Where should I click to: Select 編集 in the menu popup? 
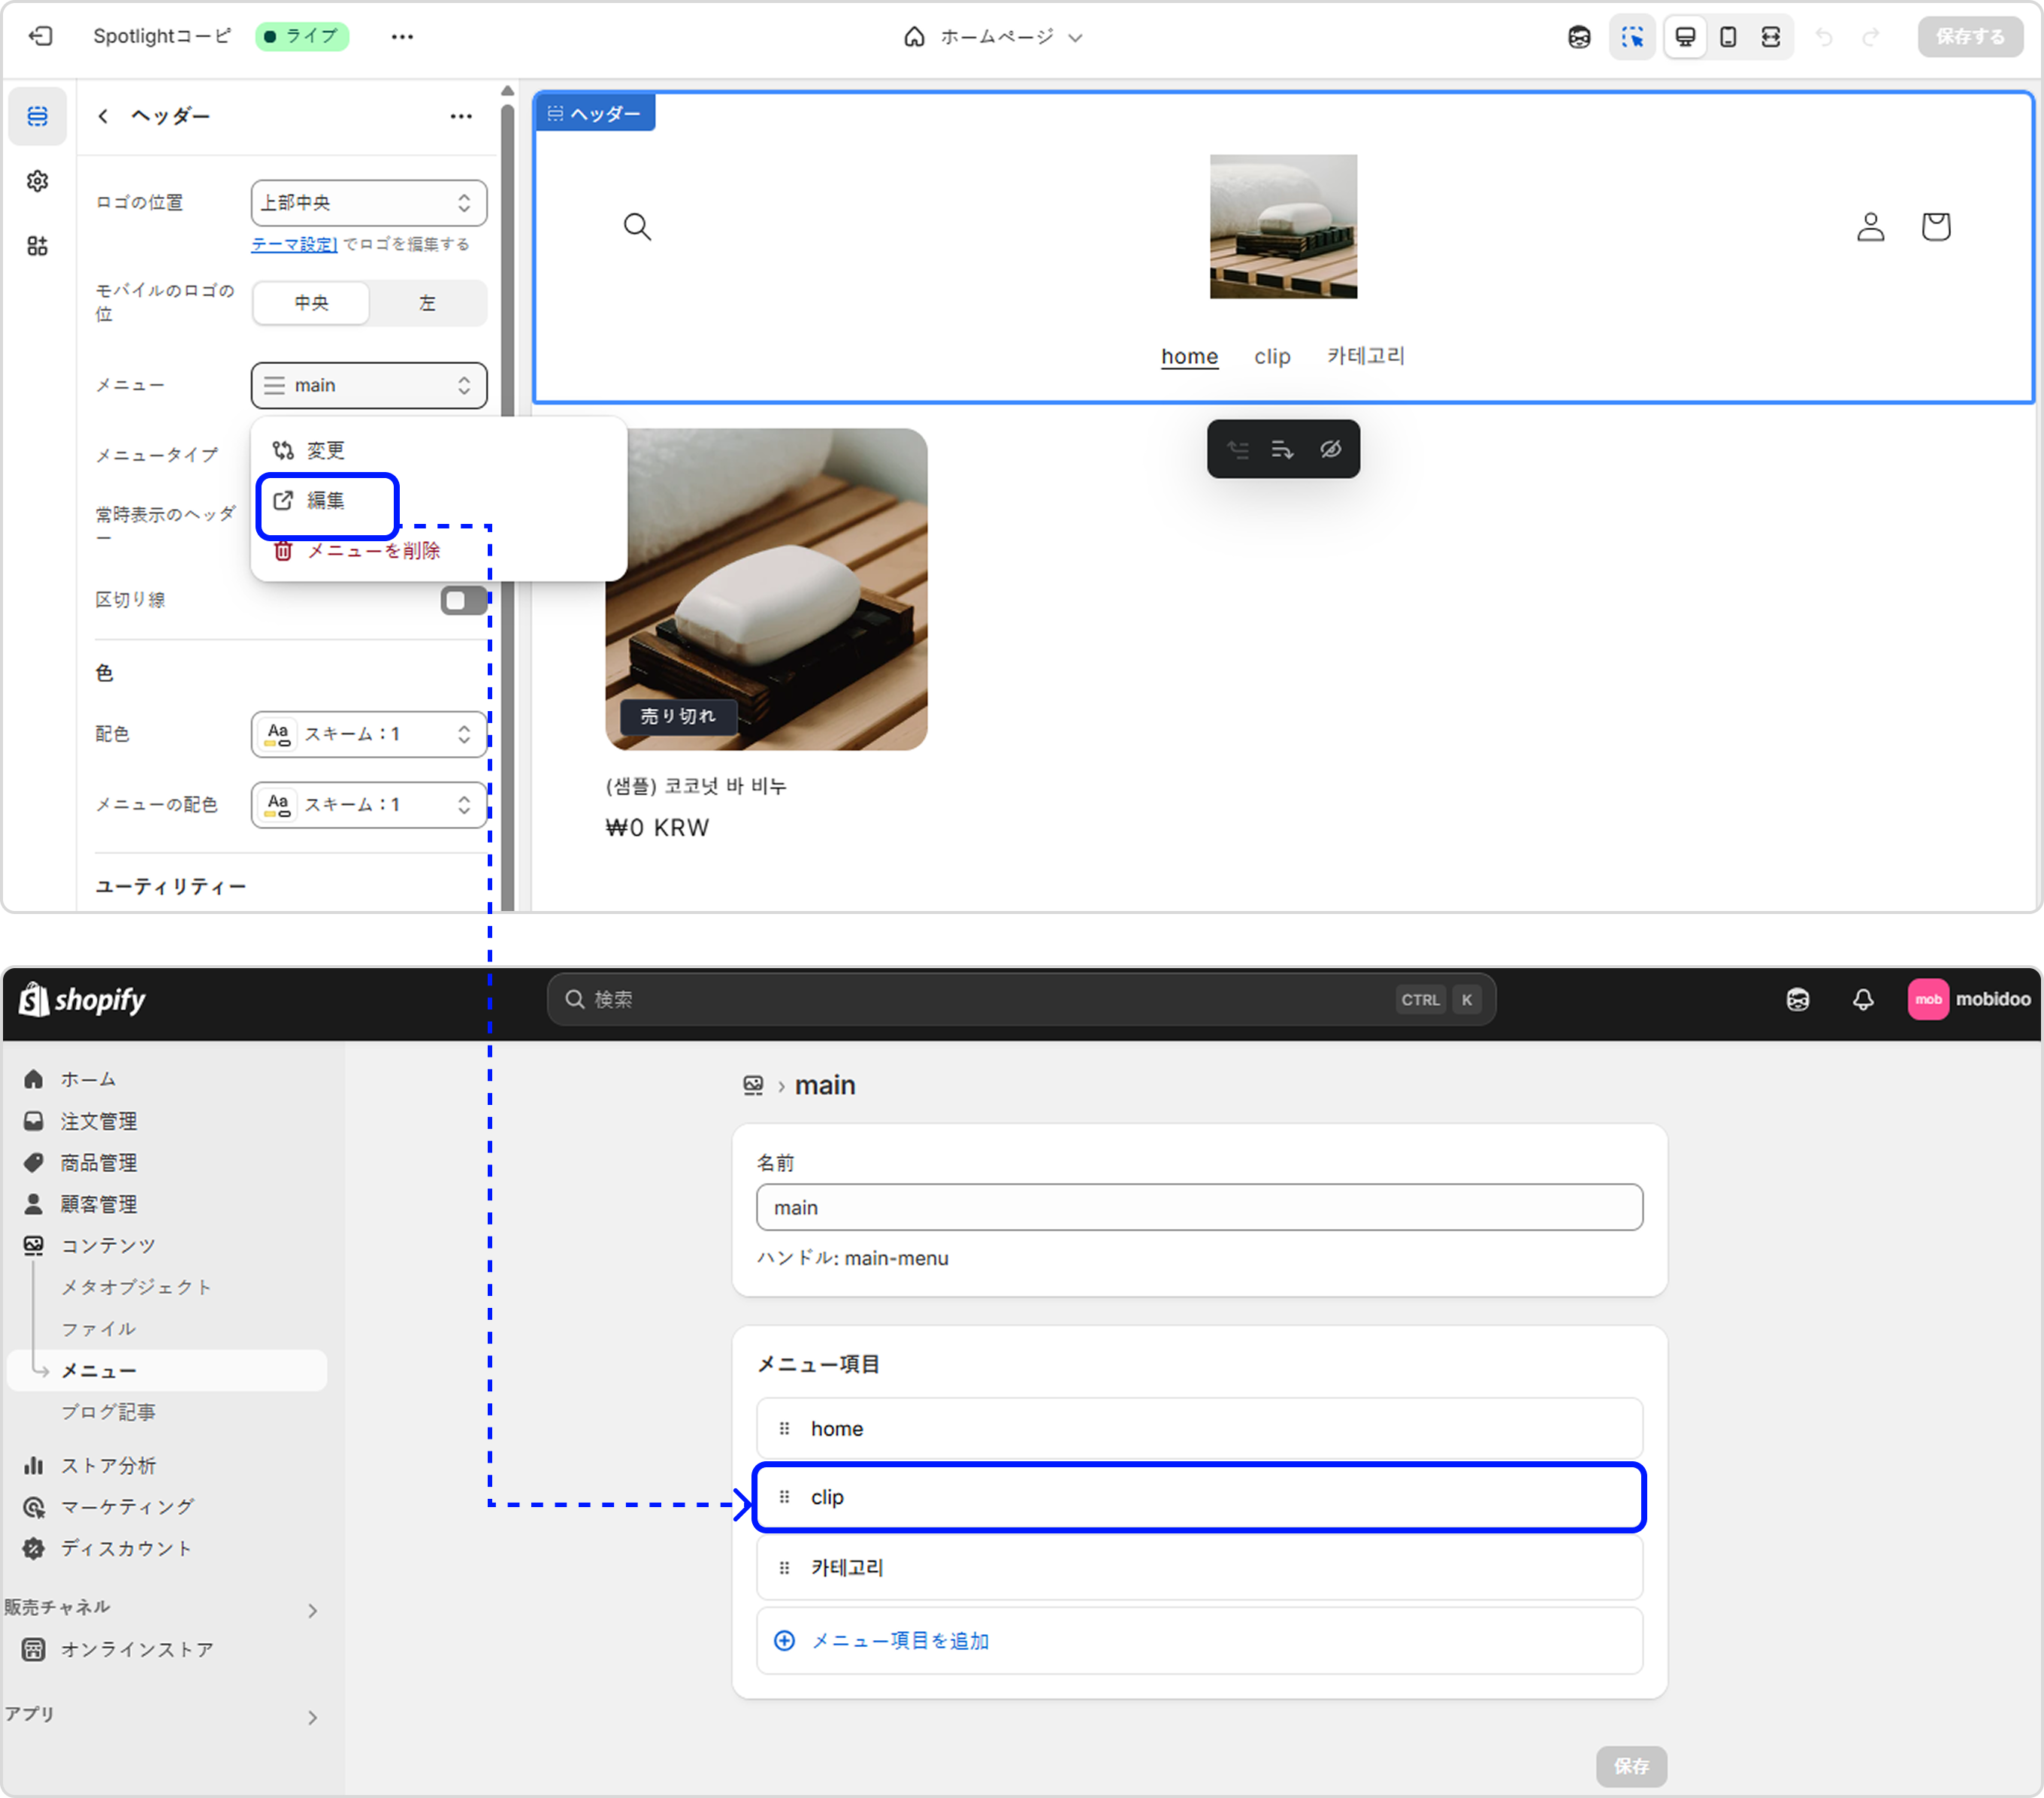(325, 500)
